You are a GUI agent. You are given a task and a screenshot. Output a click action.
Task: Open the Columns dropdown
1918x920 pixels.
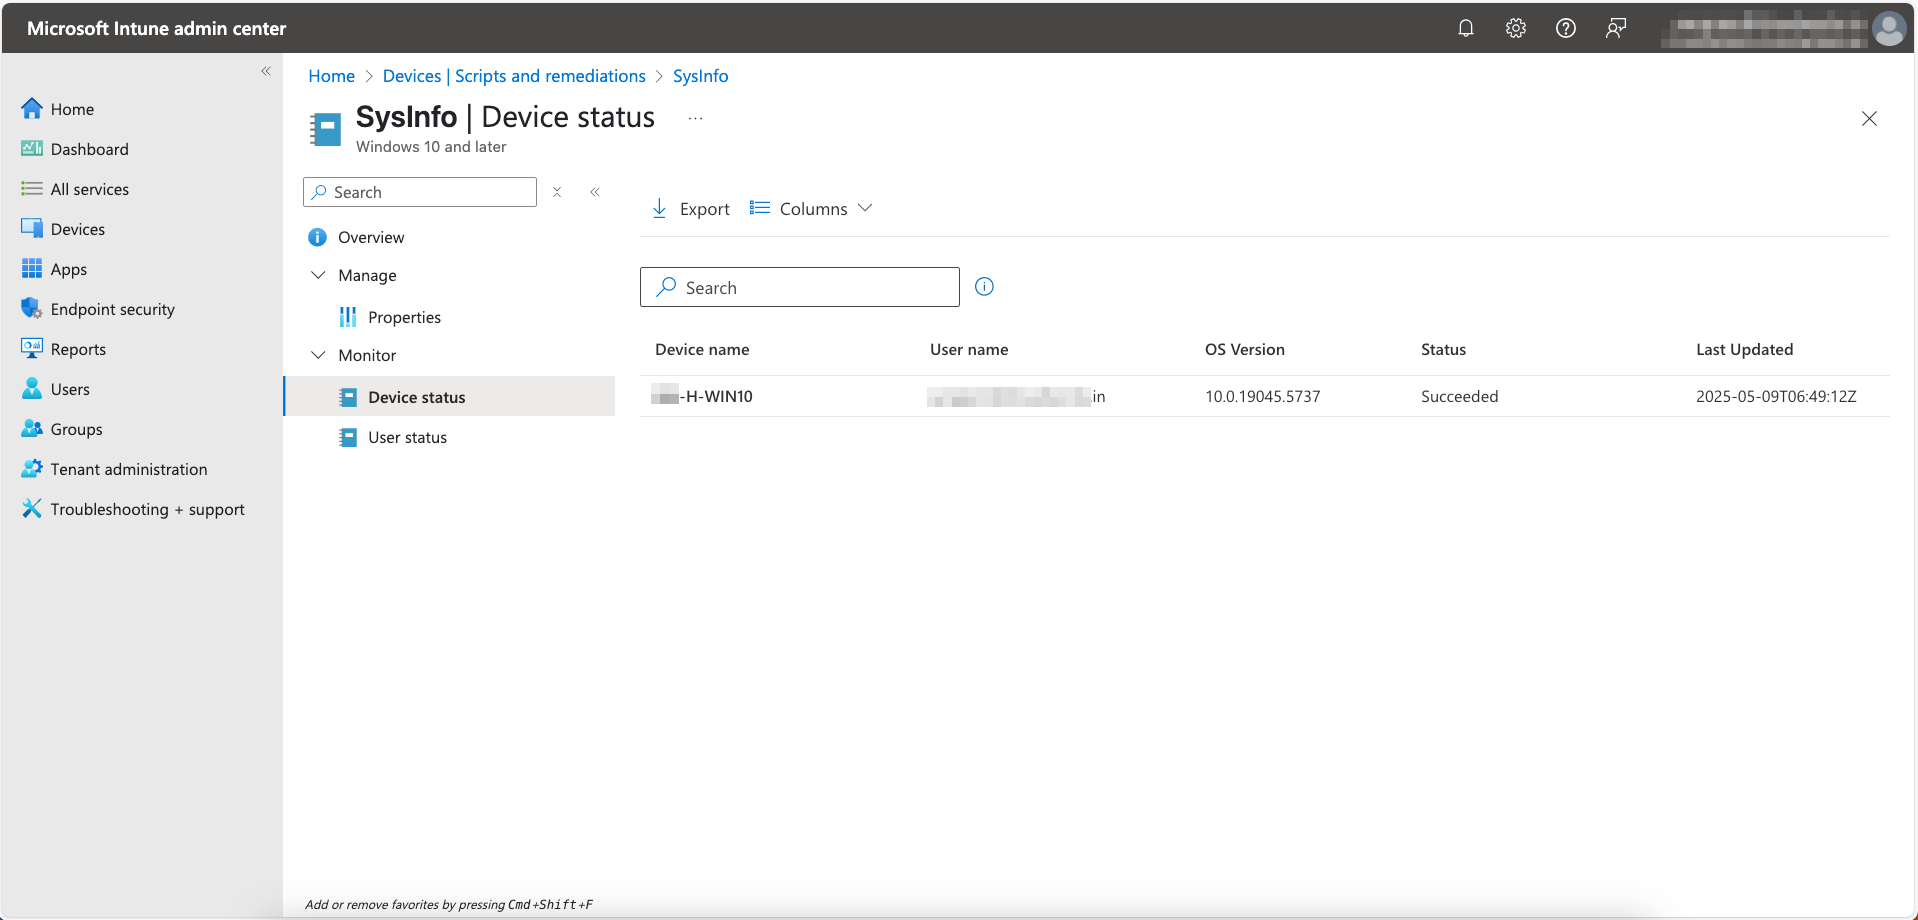(811, 208)
